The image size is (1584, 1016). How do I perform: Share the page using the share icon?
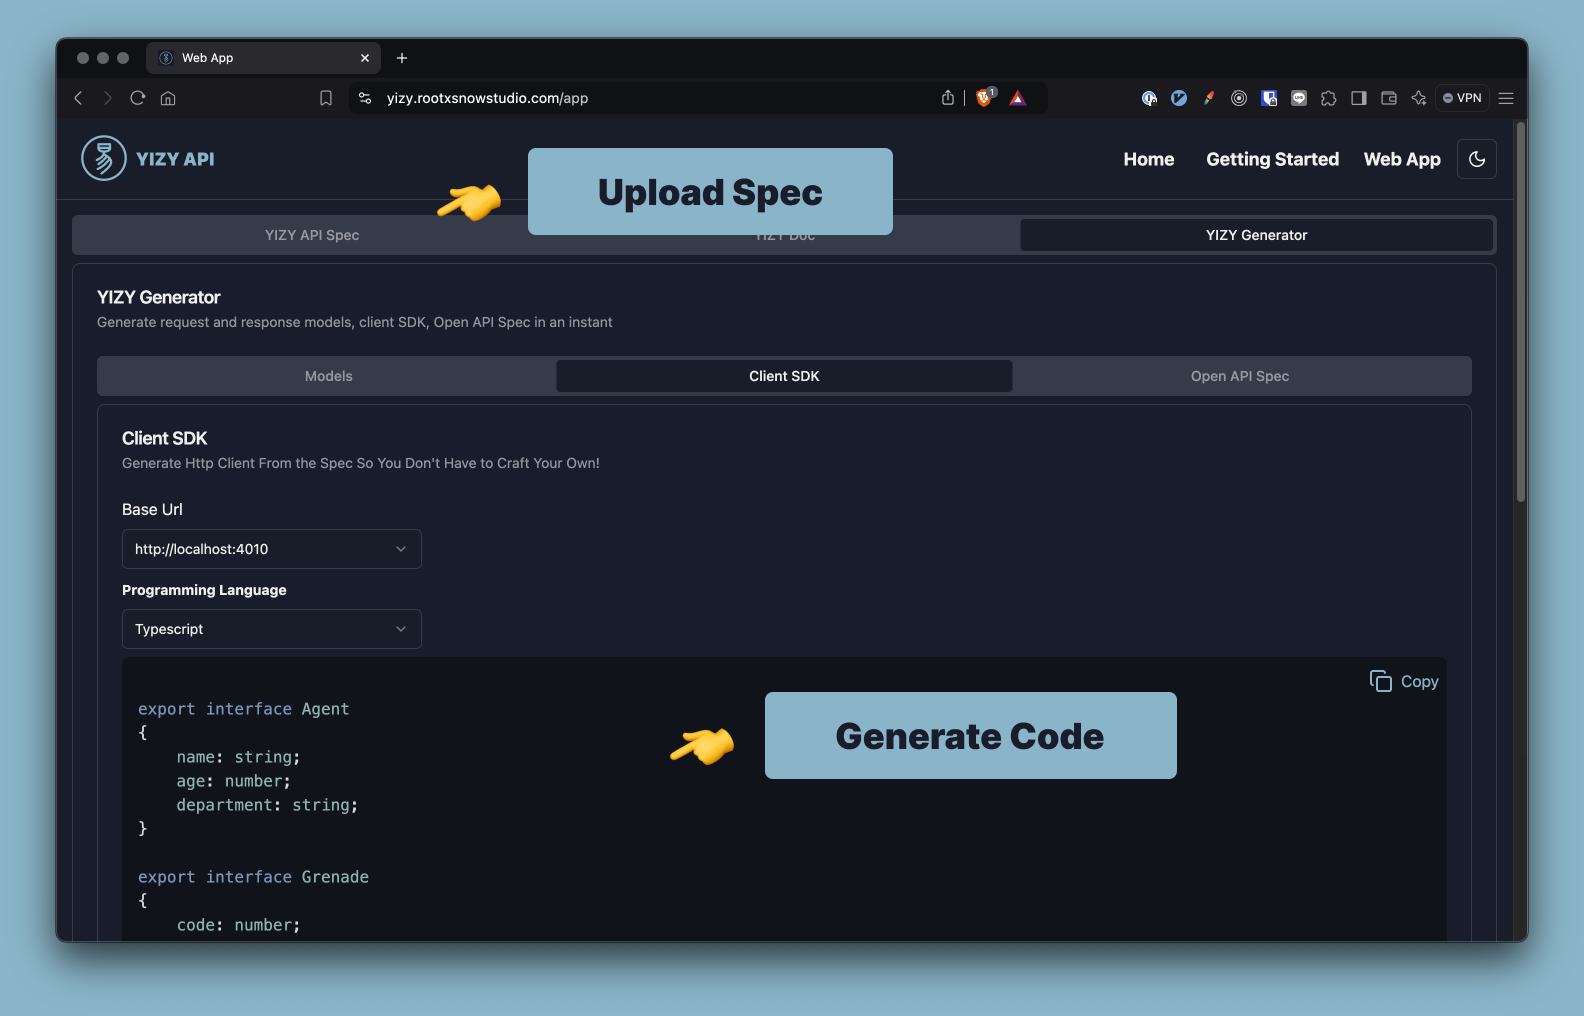coord(948,98)
